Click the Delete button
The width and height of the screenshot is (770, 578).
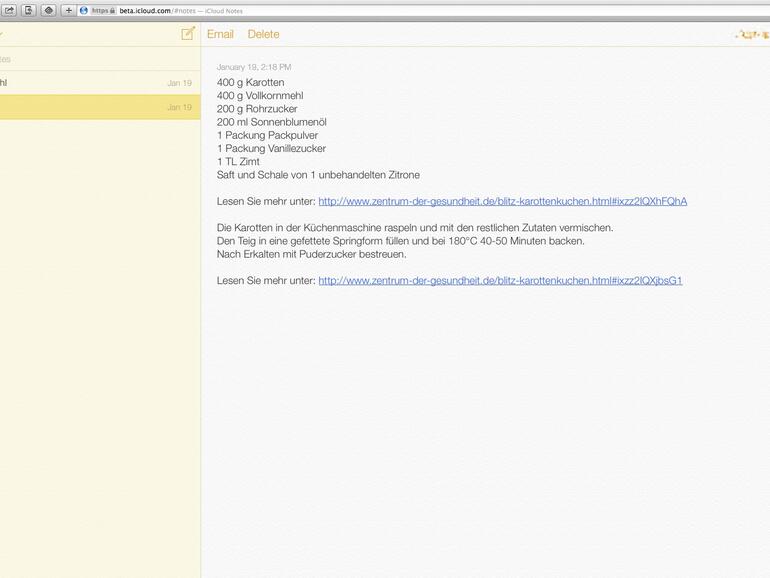(x=263, y=34)
